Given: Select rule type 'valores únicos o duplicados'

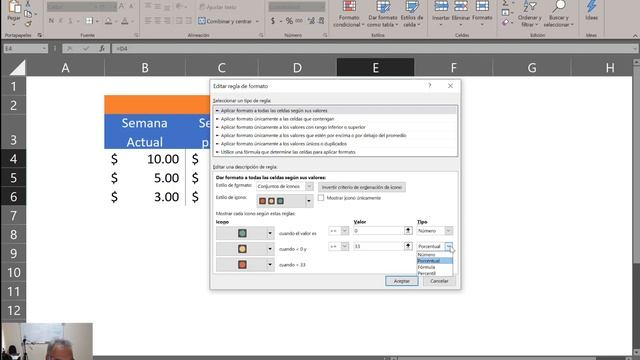Looking at the screenshot, I should coord(335,144).
